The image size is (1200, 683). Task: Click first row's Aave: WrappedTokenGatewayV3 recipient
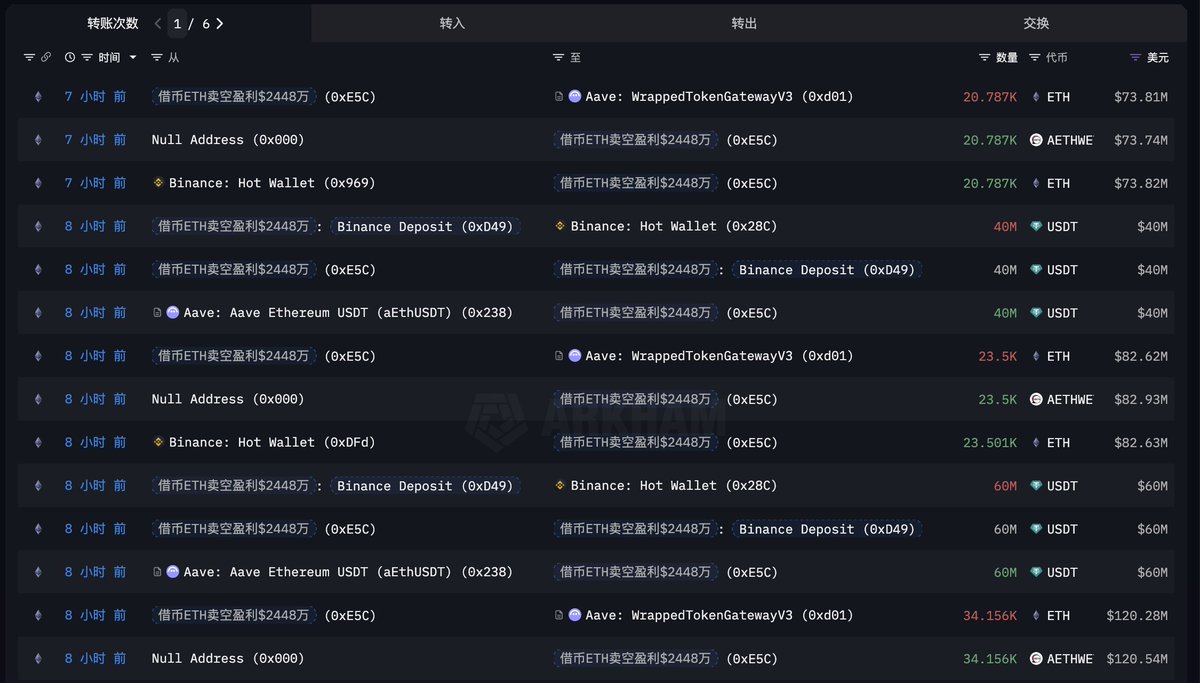(718, 97)
